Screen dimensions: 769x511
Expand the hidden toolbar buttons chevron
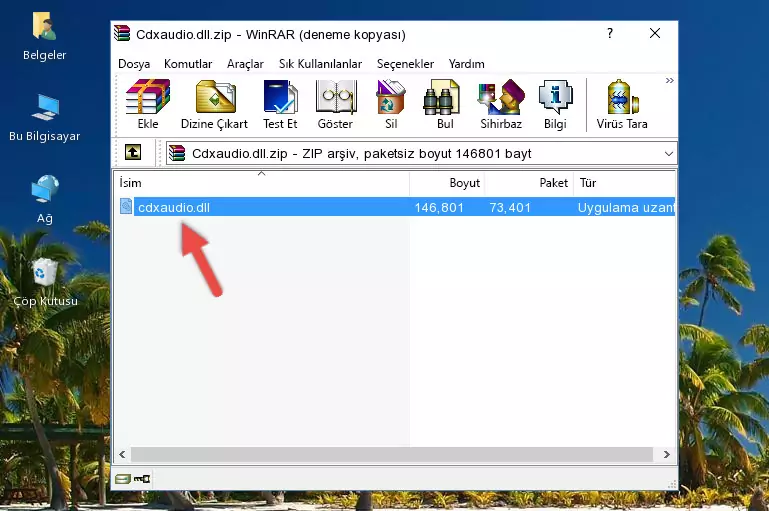(x=669, y=80)
